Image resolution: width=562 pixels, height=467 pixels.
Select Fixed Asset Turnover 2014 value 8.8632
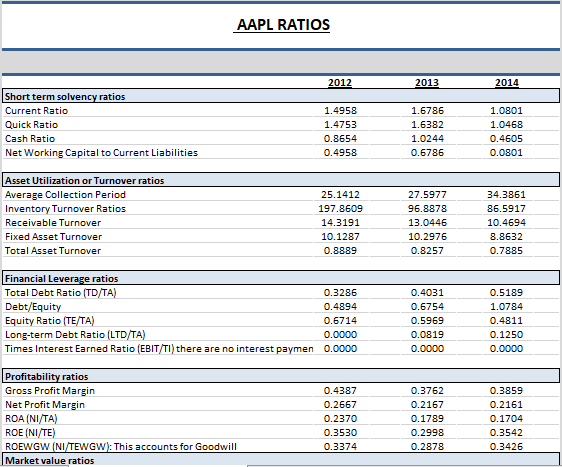(x=506, y=237)
